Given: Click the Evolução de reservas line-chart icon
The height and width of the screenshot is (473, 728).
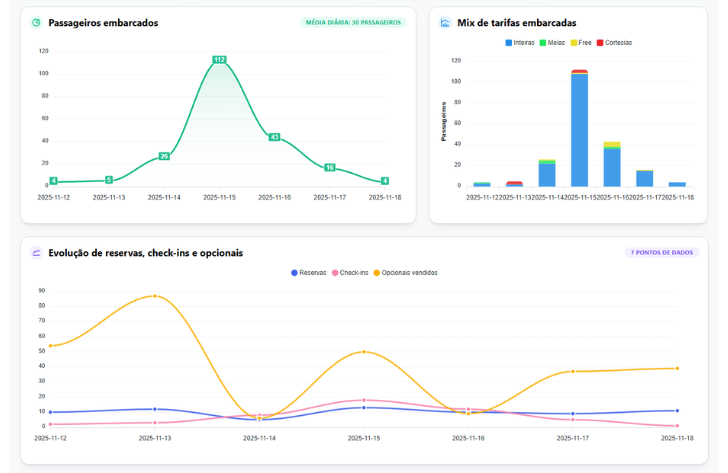Looking at the screenshot, I should coord(36,253).
